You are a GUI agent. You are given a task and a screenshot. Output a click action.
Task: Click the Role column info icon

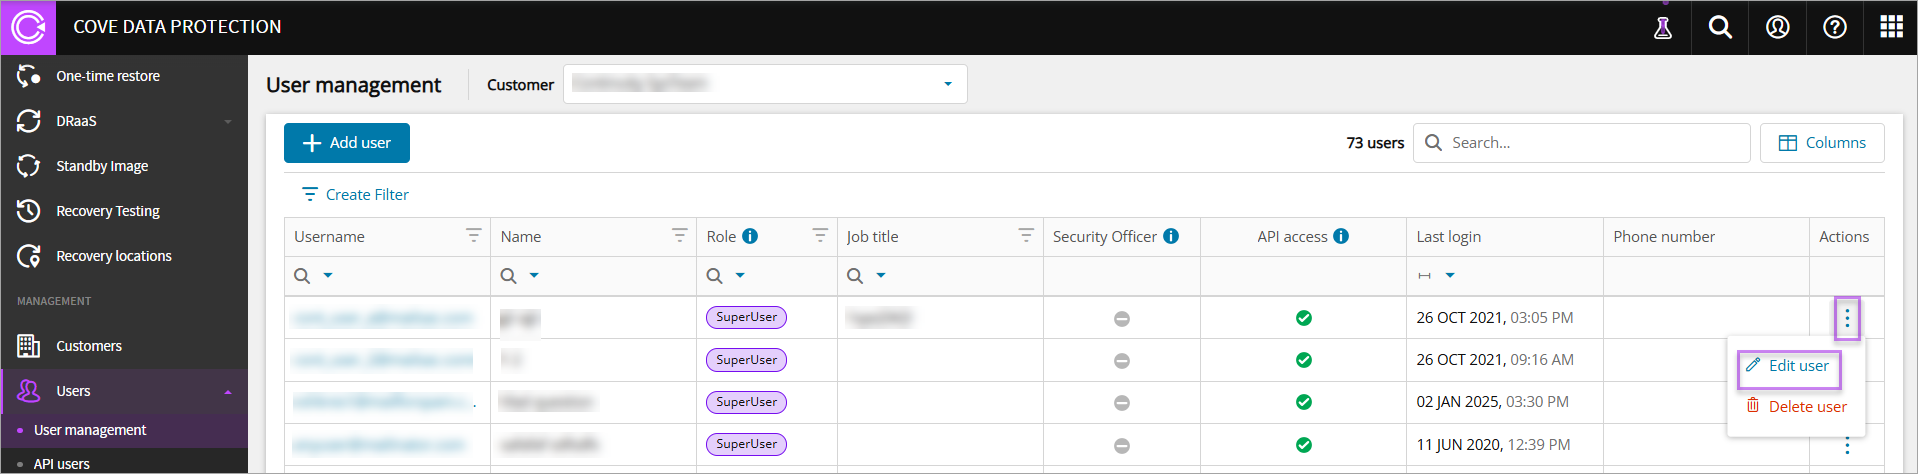click(x=750, y=237)
